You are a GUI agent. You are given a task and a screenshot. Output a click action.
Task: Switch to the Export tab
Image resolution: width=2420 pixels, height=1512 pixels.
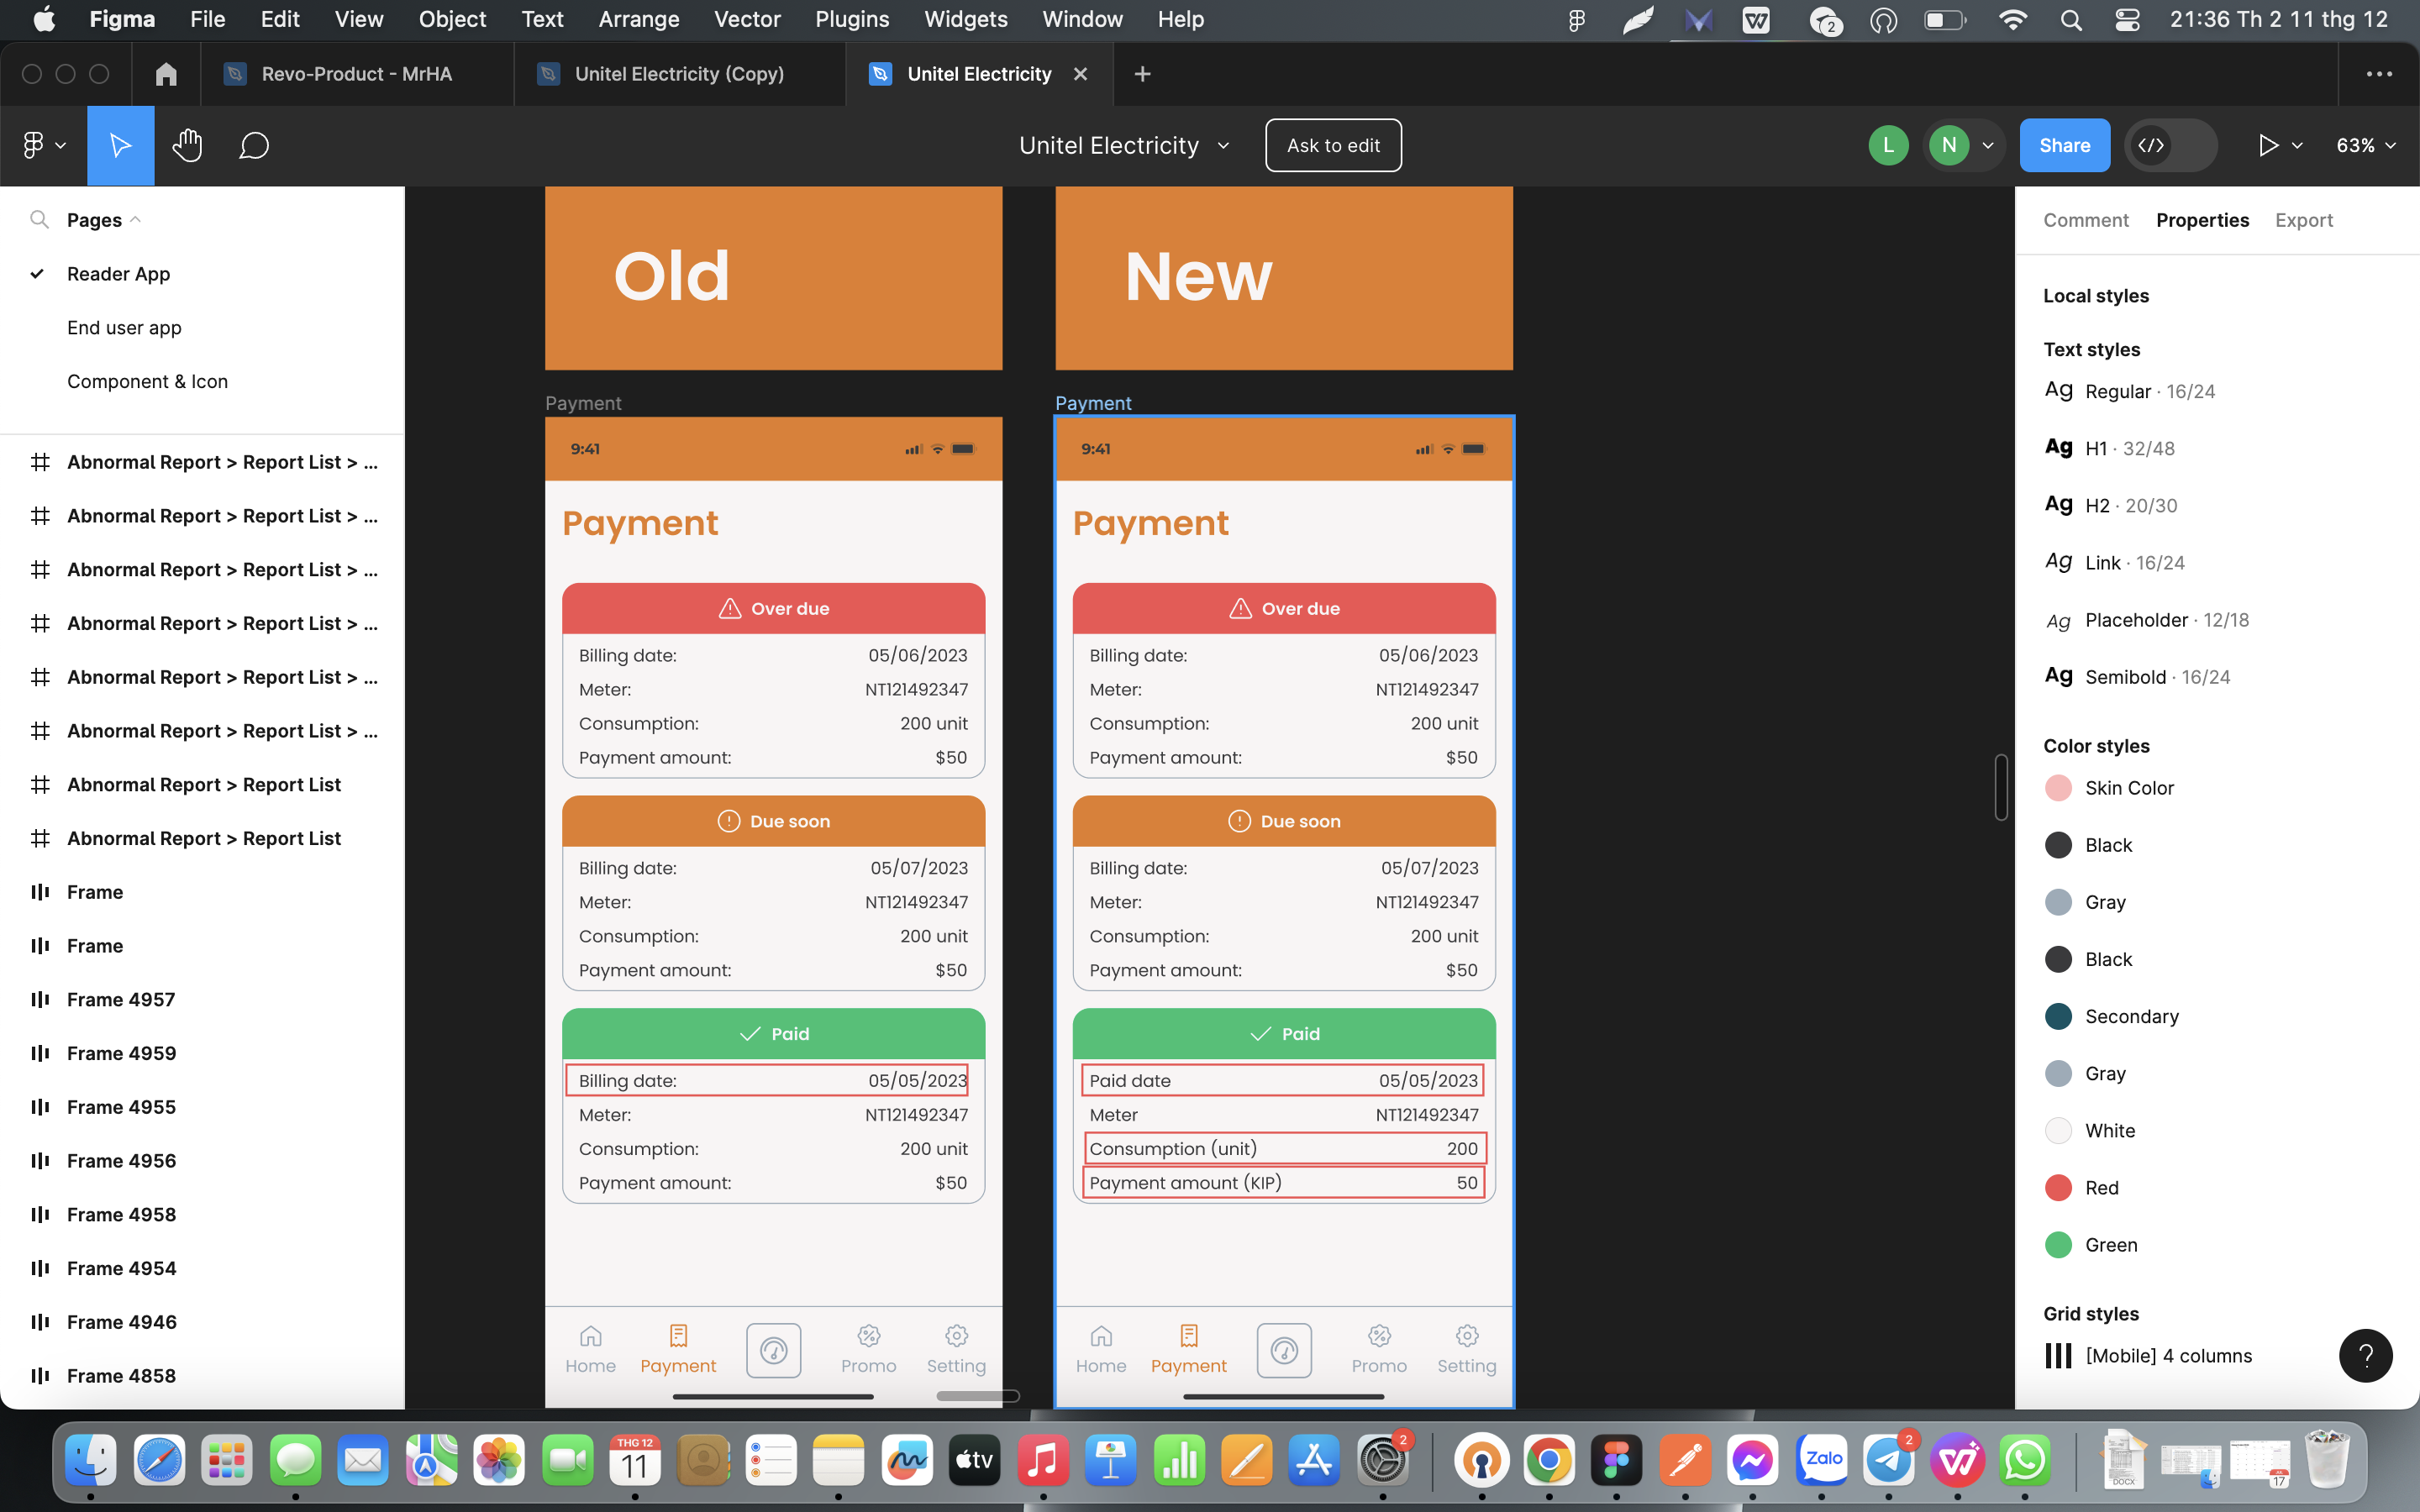pos(2303,220)
